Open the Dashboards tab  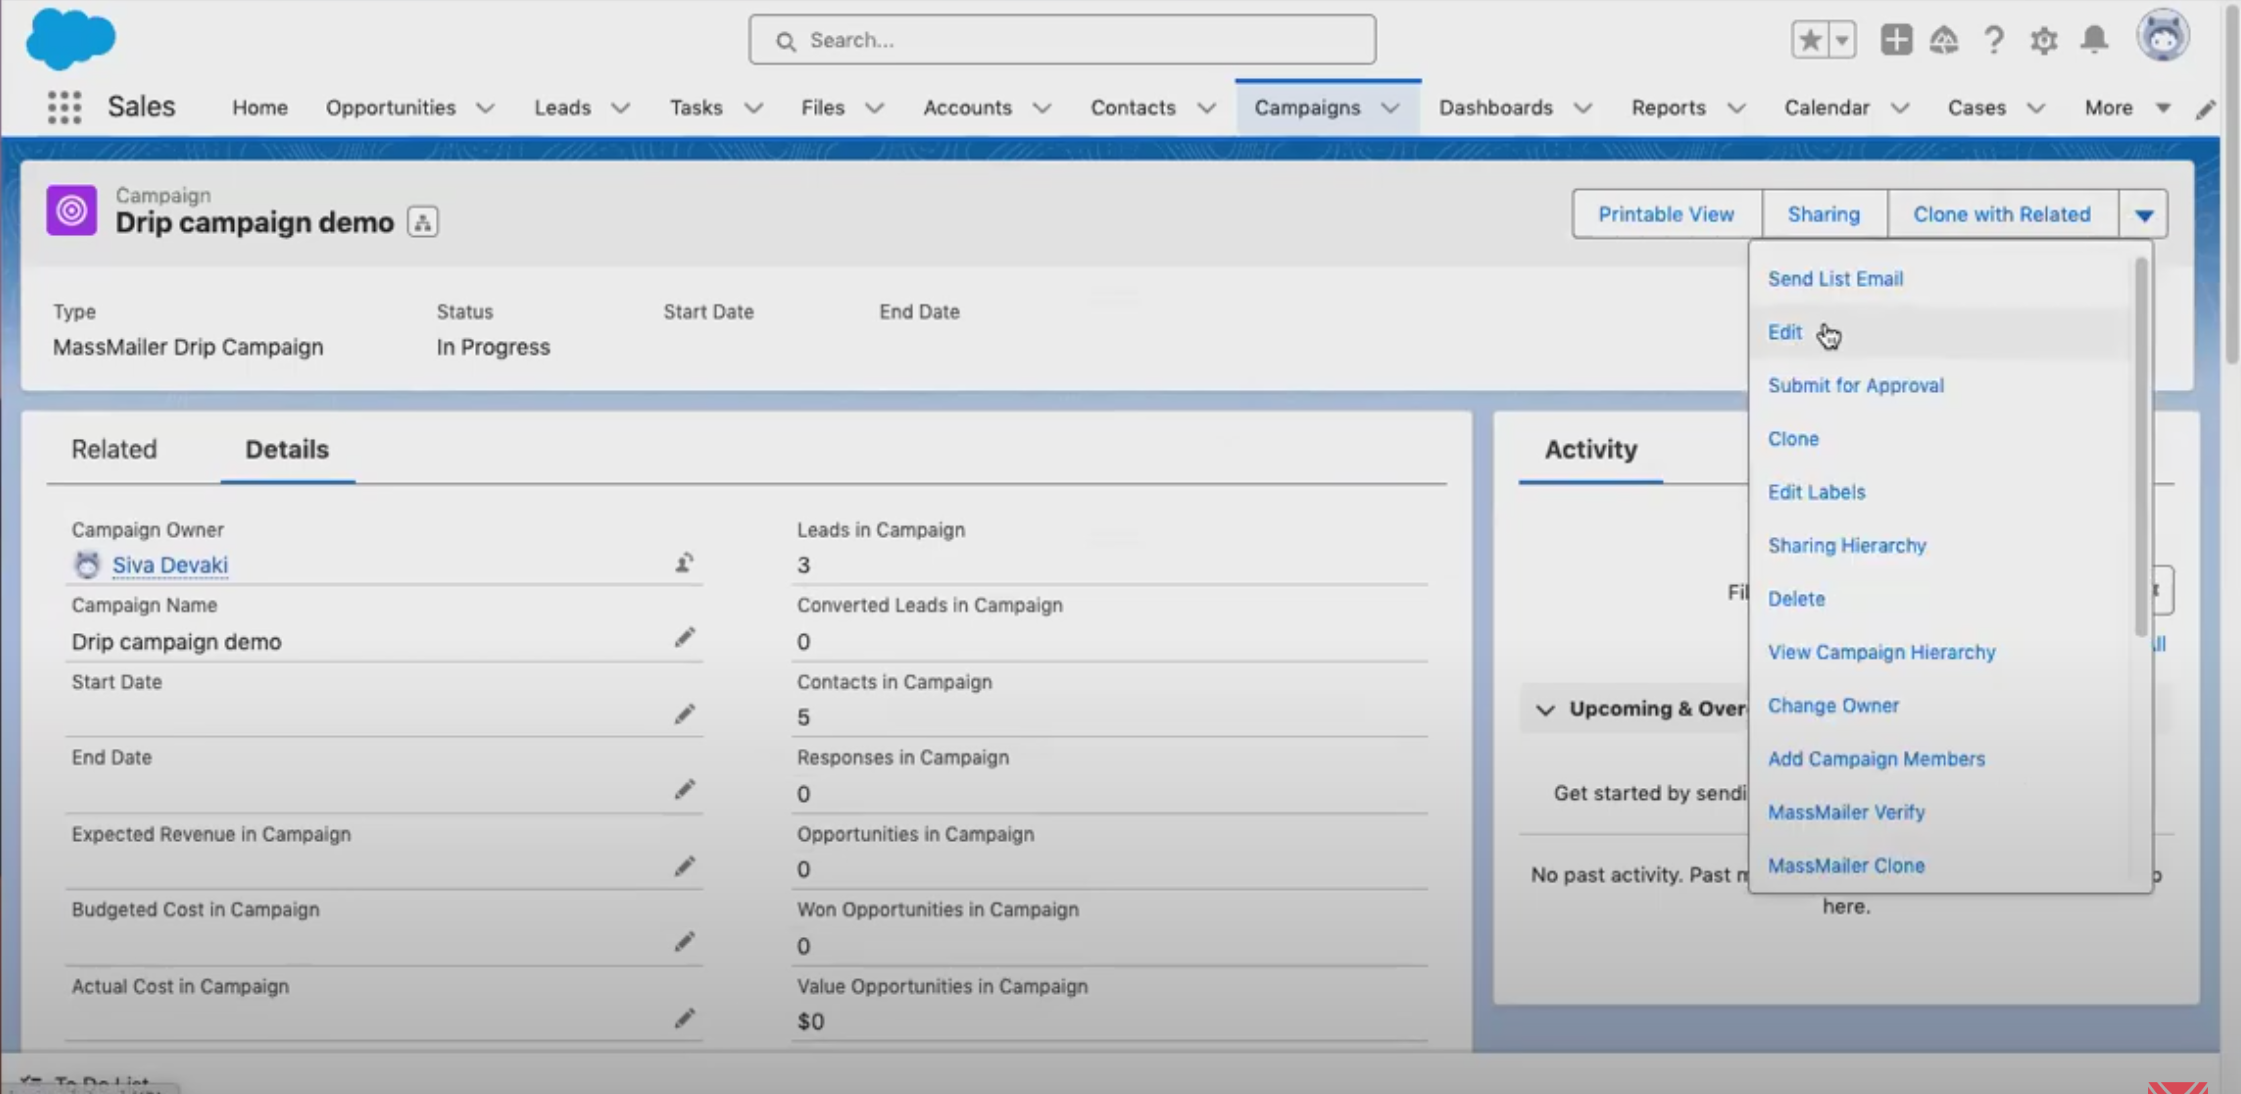[1495, 108]
